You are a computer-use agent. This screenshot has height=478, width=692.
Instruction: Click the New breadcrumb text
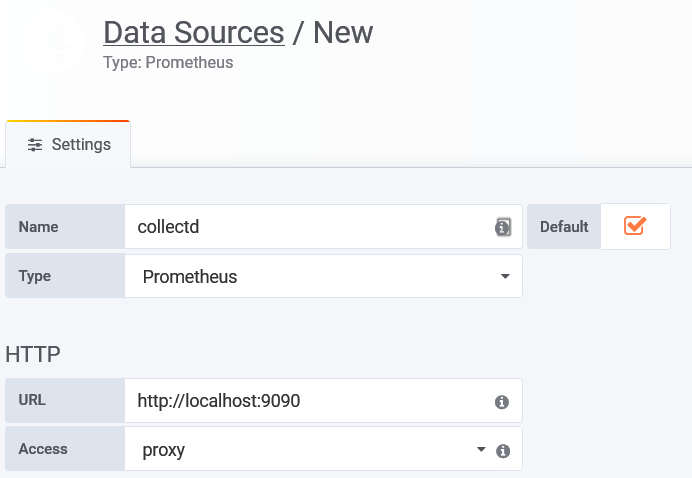pyautogui.click(x=343, y=32)
